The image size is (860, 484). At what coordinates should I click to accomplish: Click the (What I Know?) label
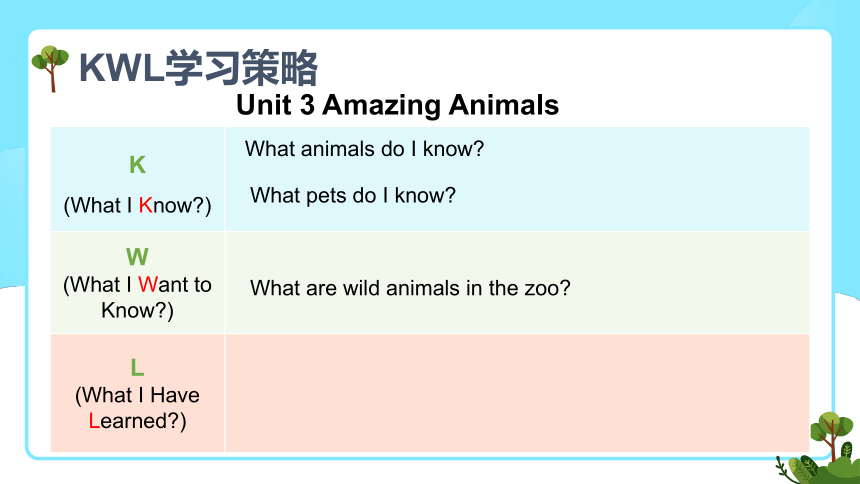tap(137, 205)
